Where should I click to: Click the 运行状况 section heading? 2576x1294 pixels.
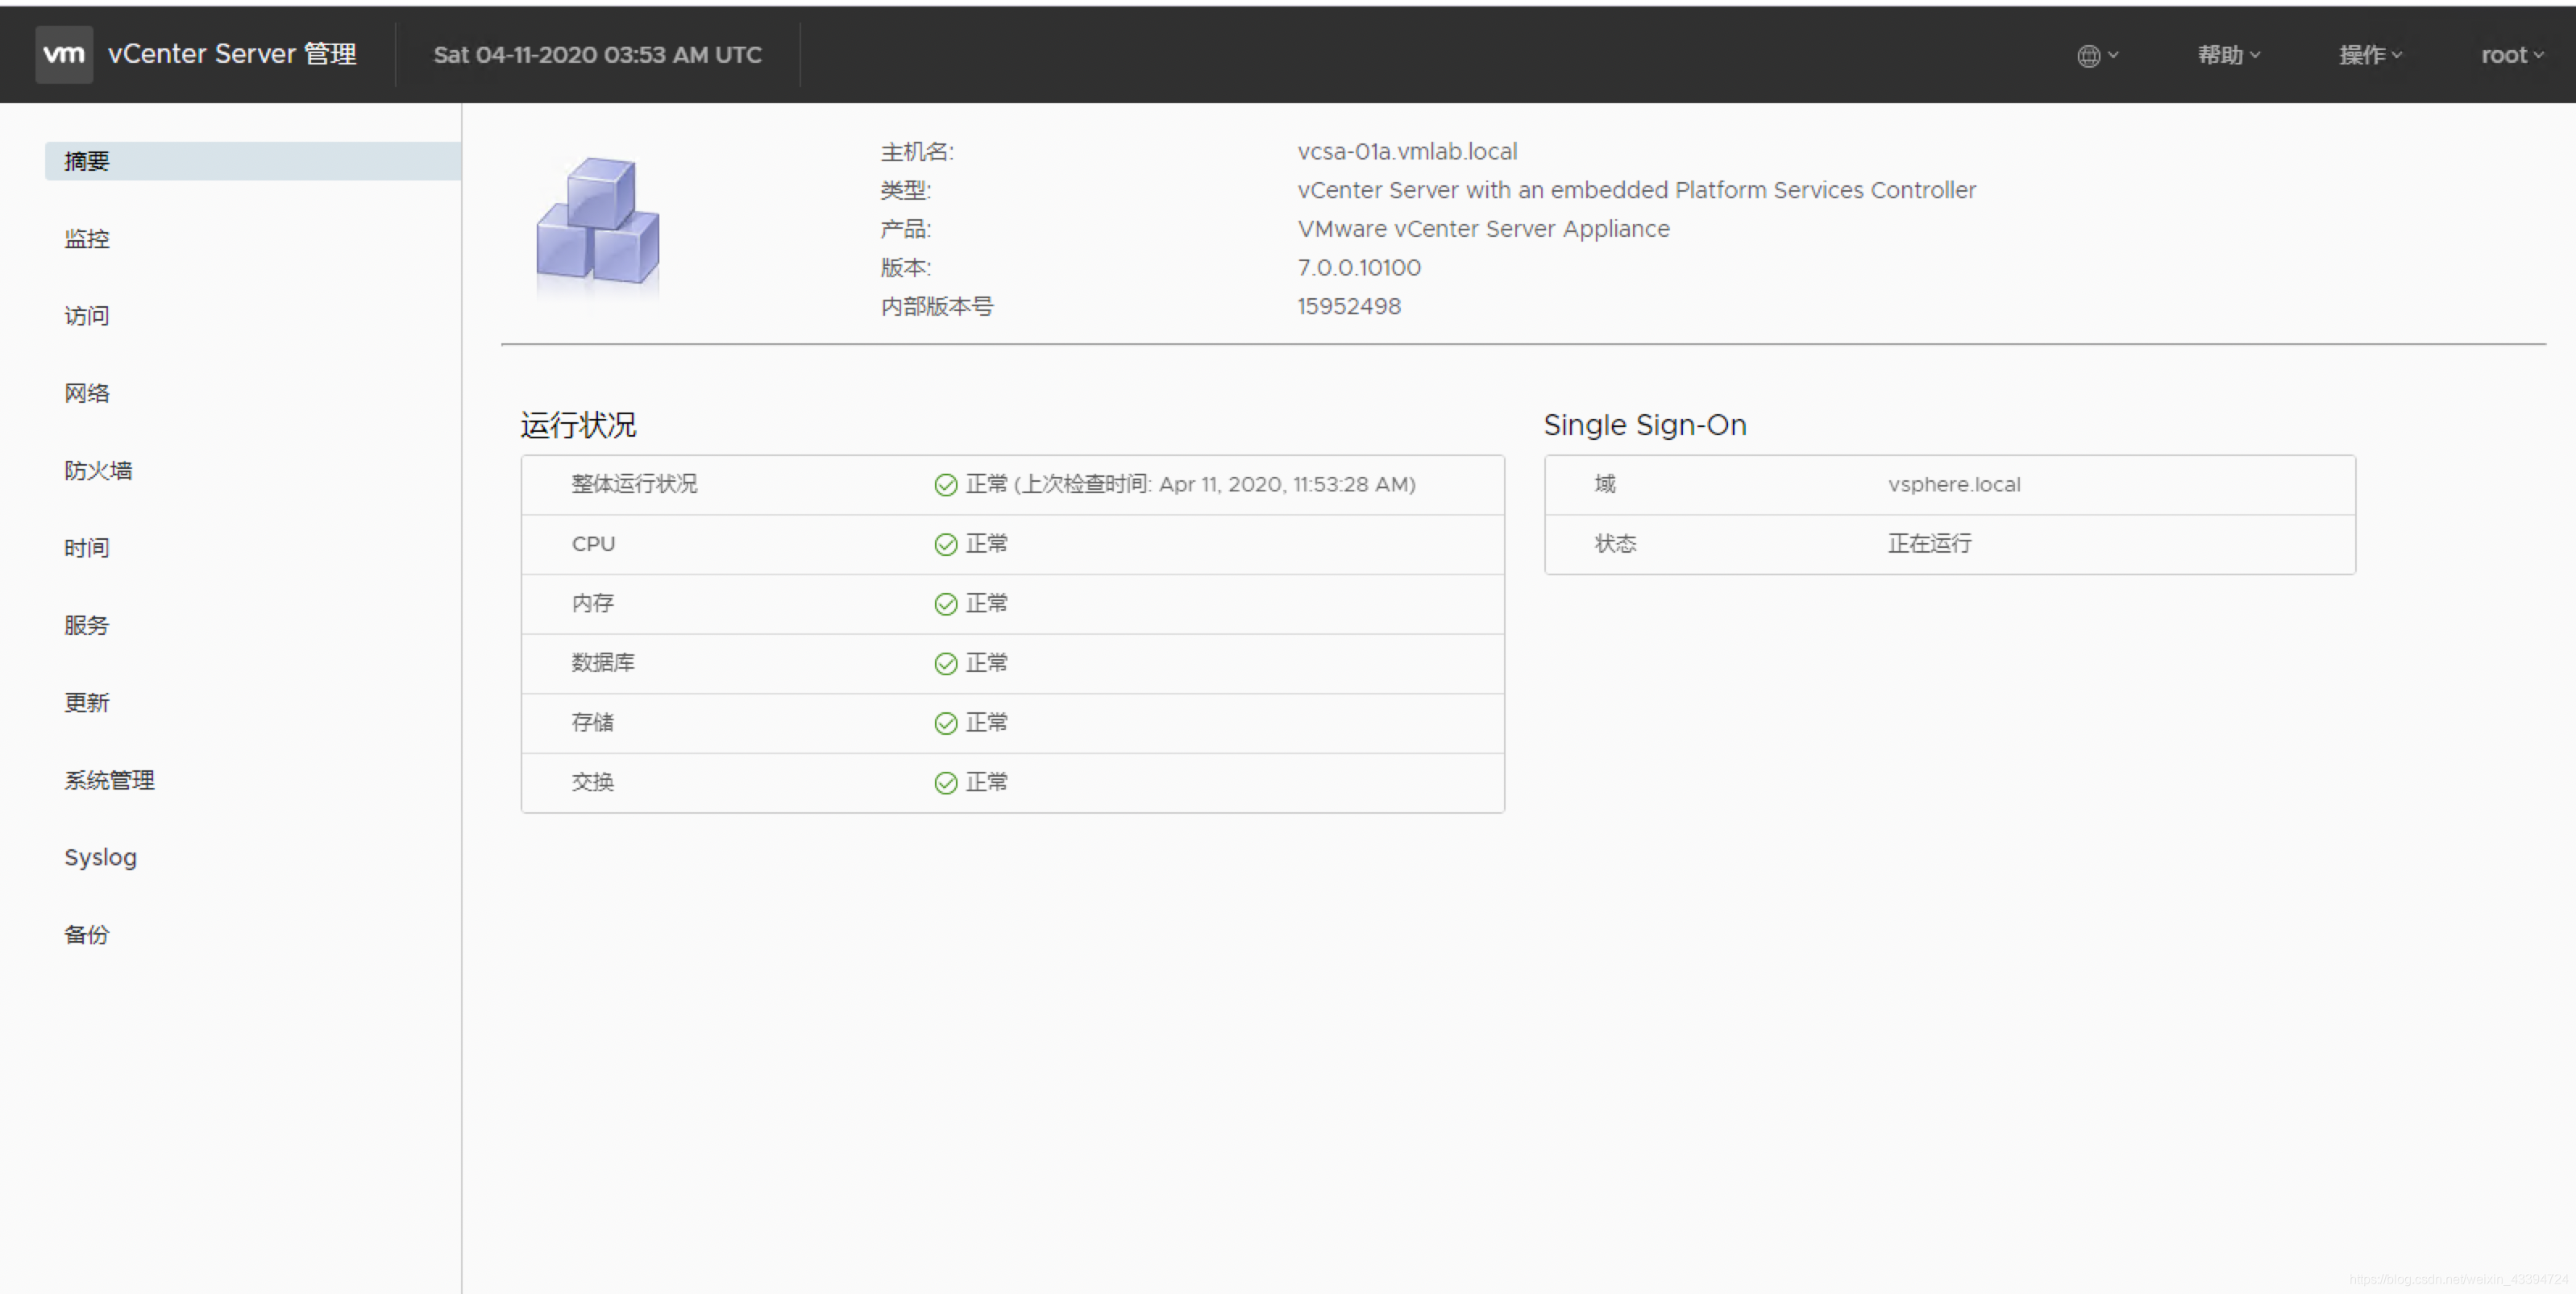click(578, 425)
